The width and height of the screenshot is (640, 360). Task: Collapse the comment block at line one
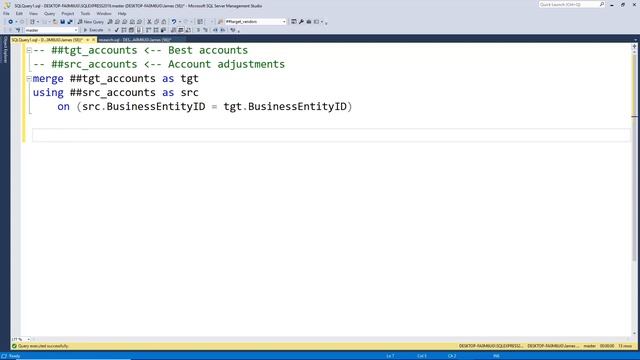pos(29,50)
